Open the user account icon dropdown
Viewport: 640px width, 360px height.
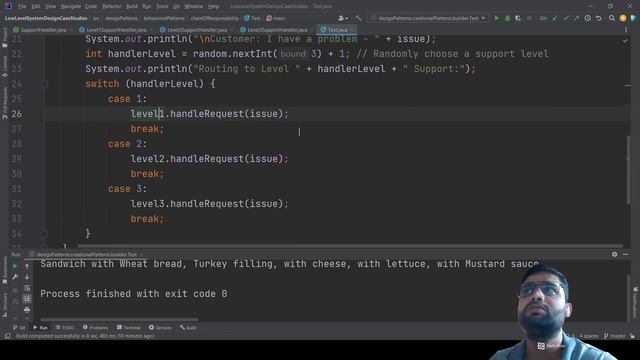[x=343, y=18]
